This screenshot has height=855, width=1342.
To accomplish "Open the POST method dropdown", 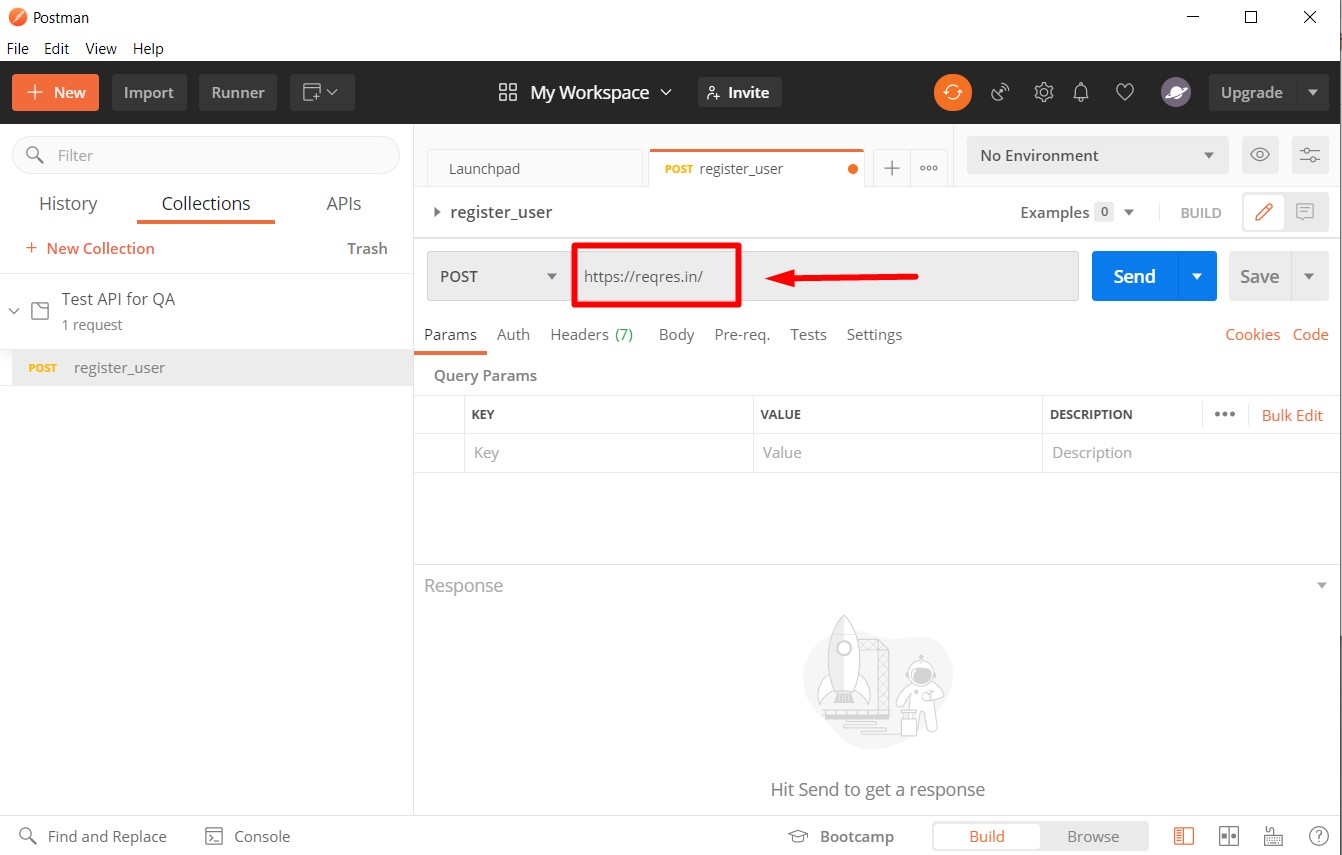I will (x=497, y=276).
